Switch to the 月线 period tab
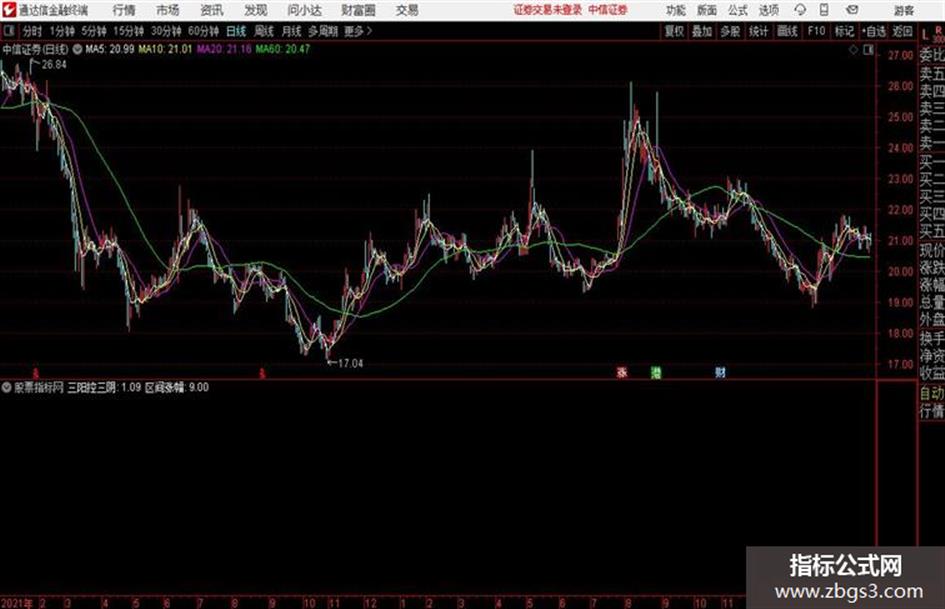This screenshot has width=945, height=609. [292, 31]
